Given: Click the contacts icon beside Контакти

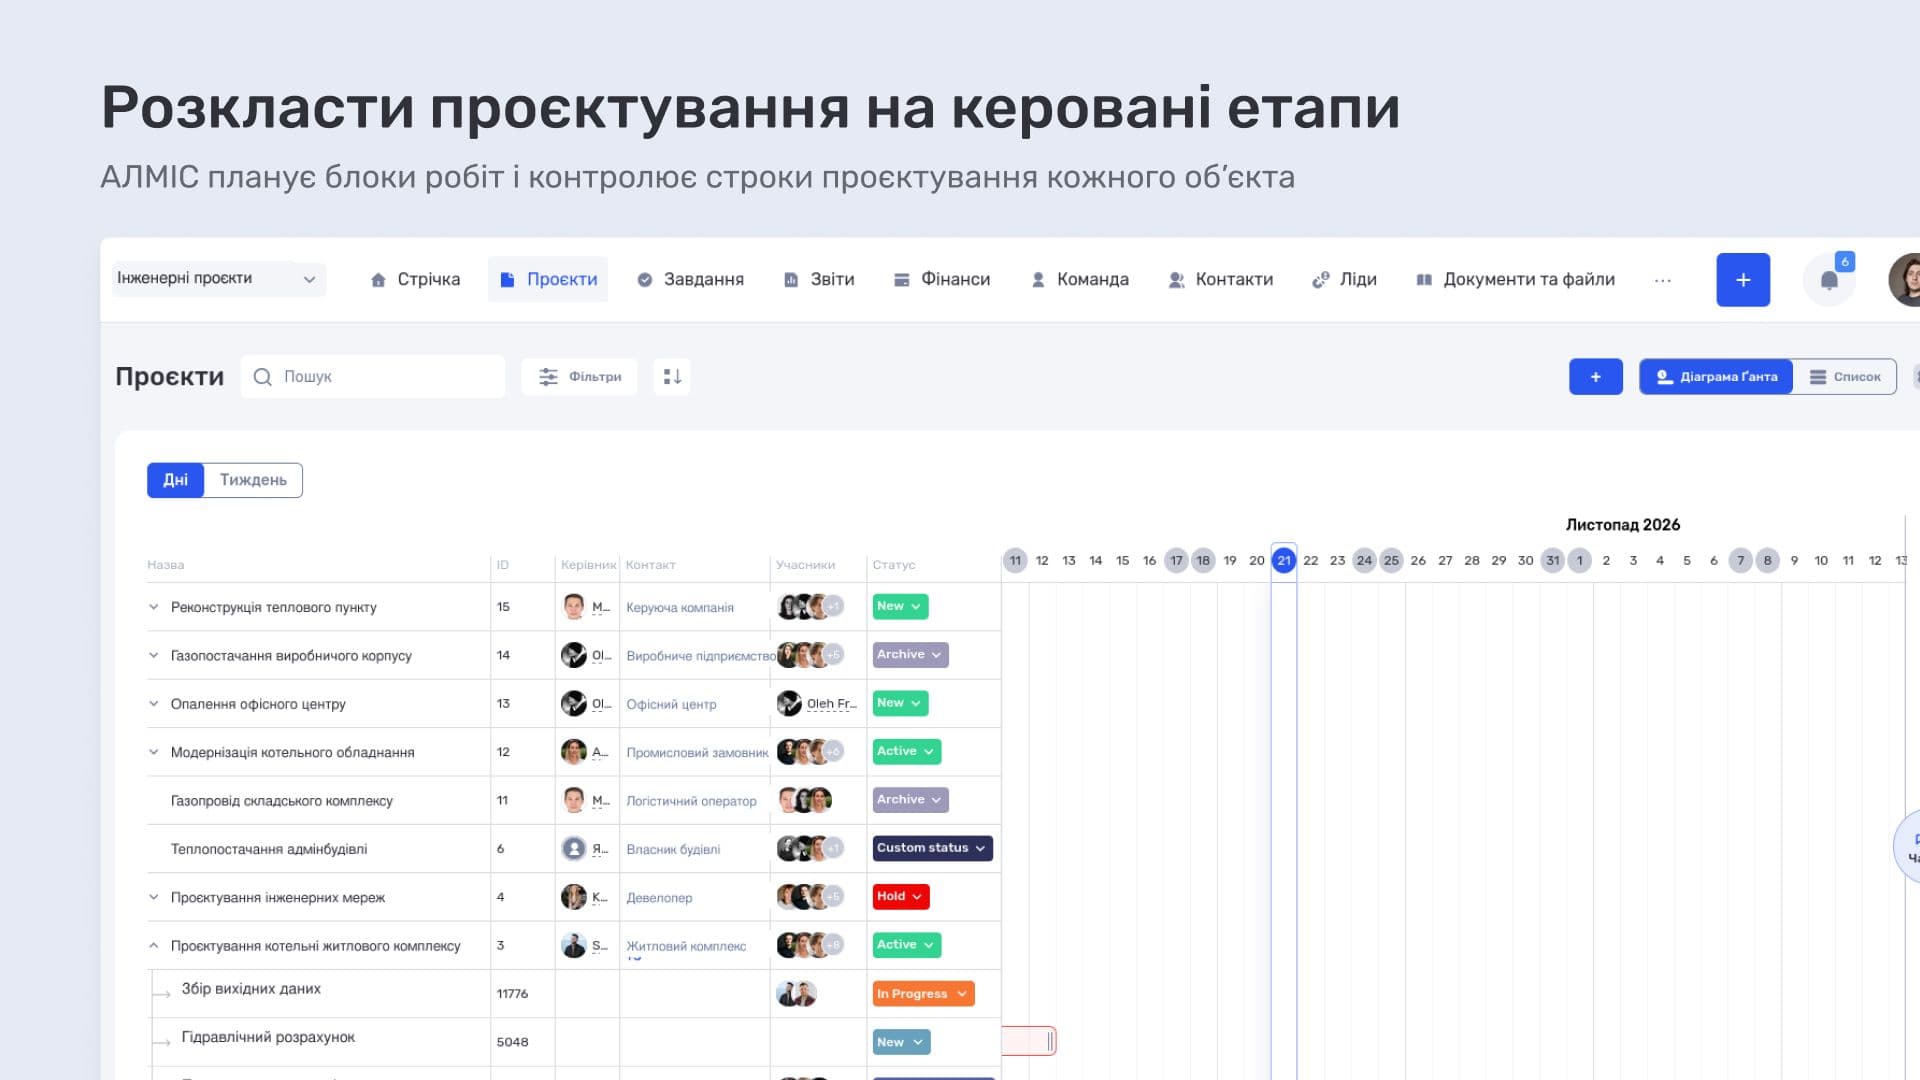Looking at the screenshot, I should coord(1177,280).
